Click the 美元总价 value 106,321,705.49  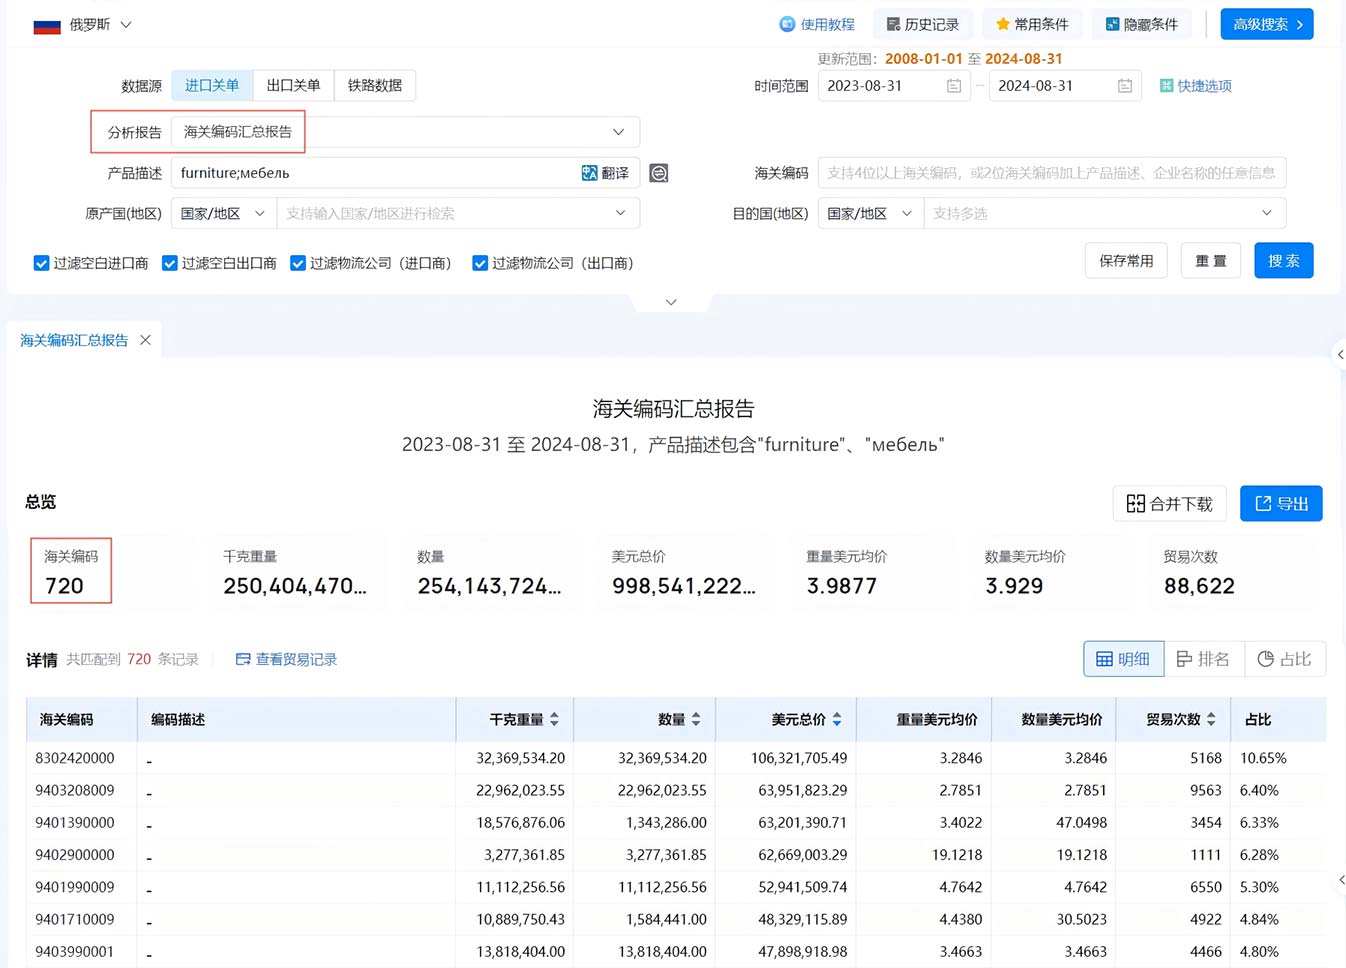pos(799,758)
